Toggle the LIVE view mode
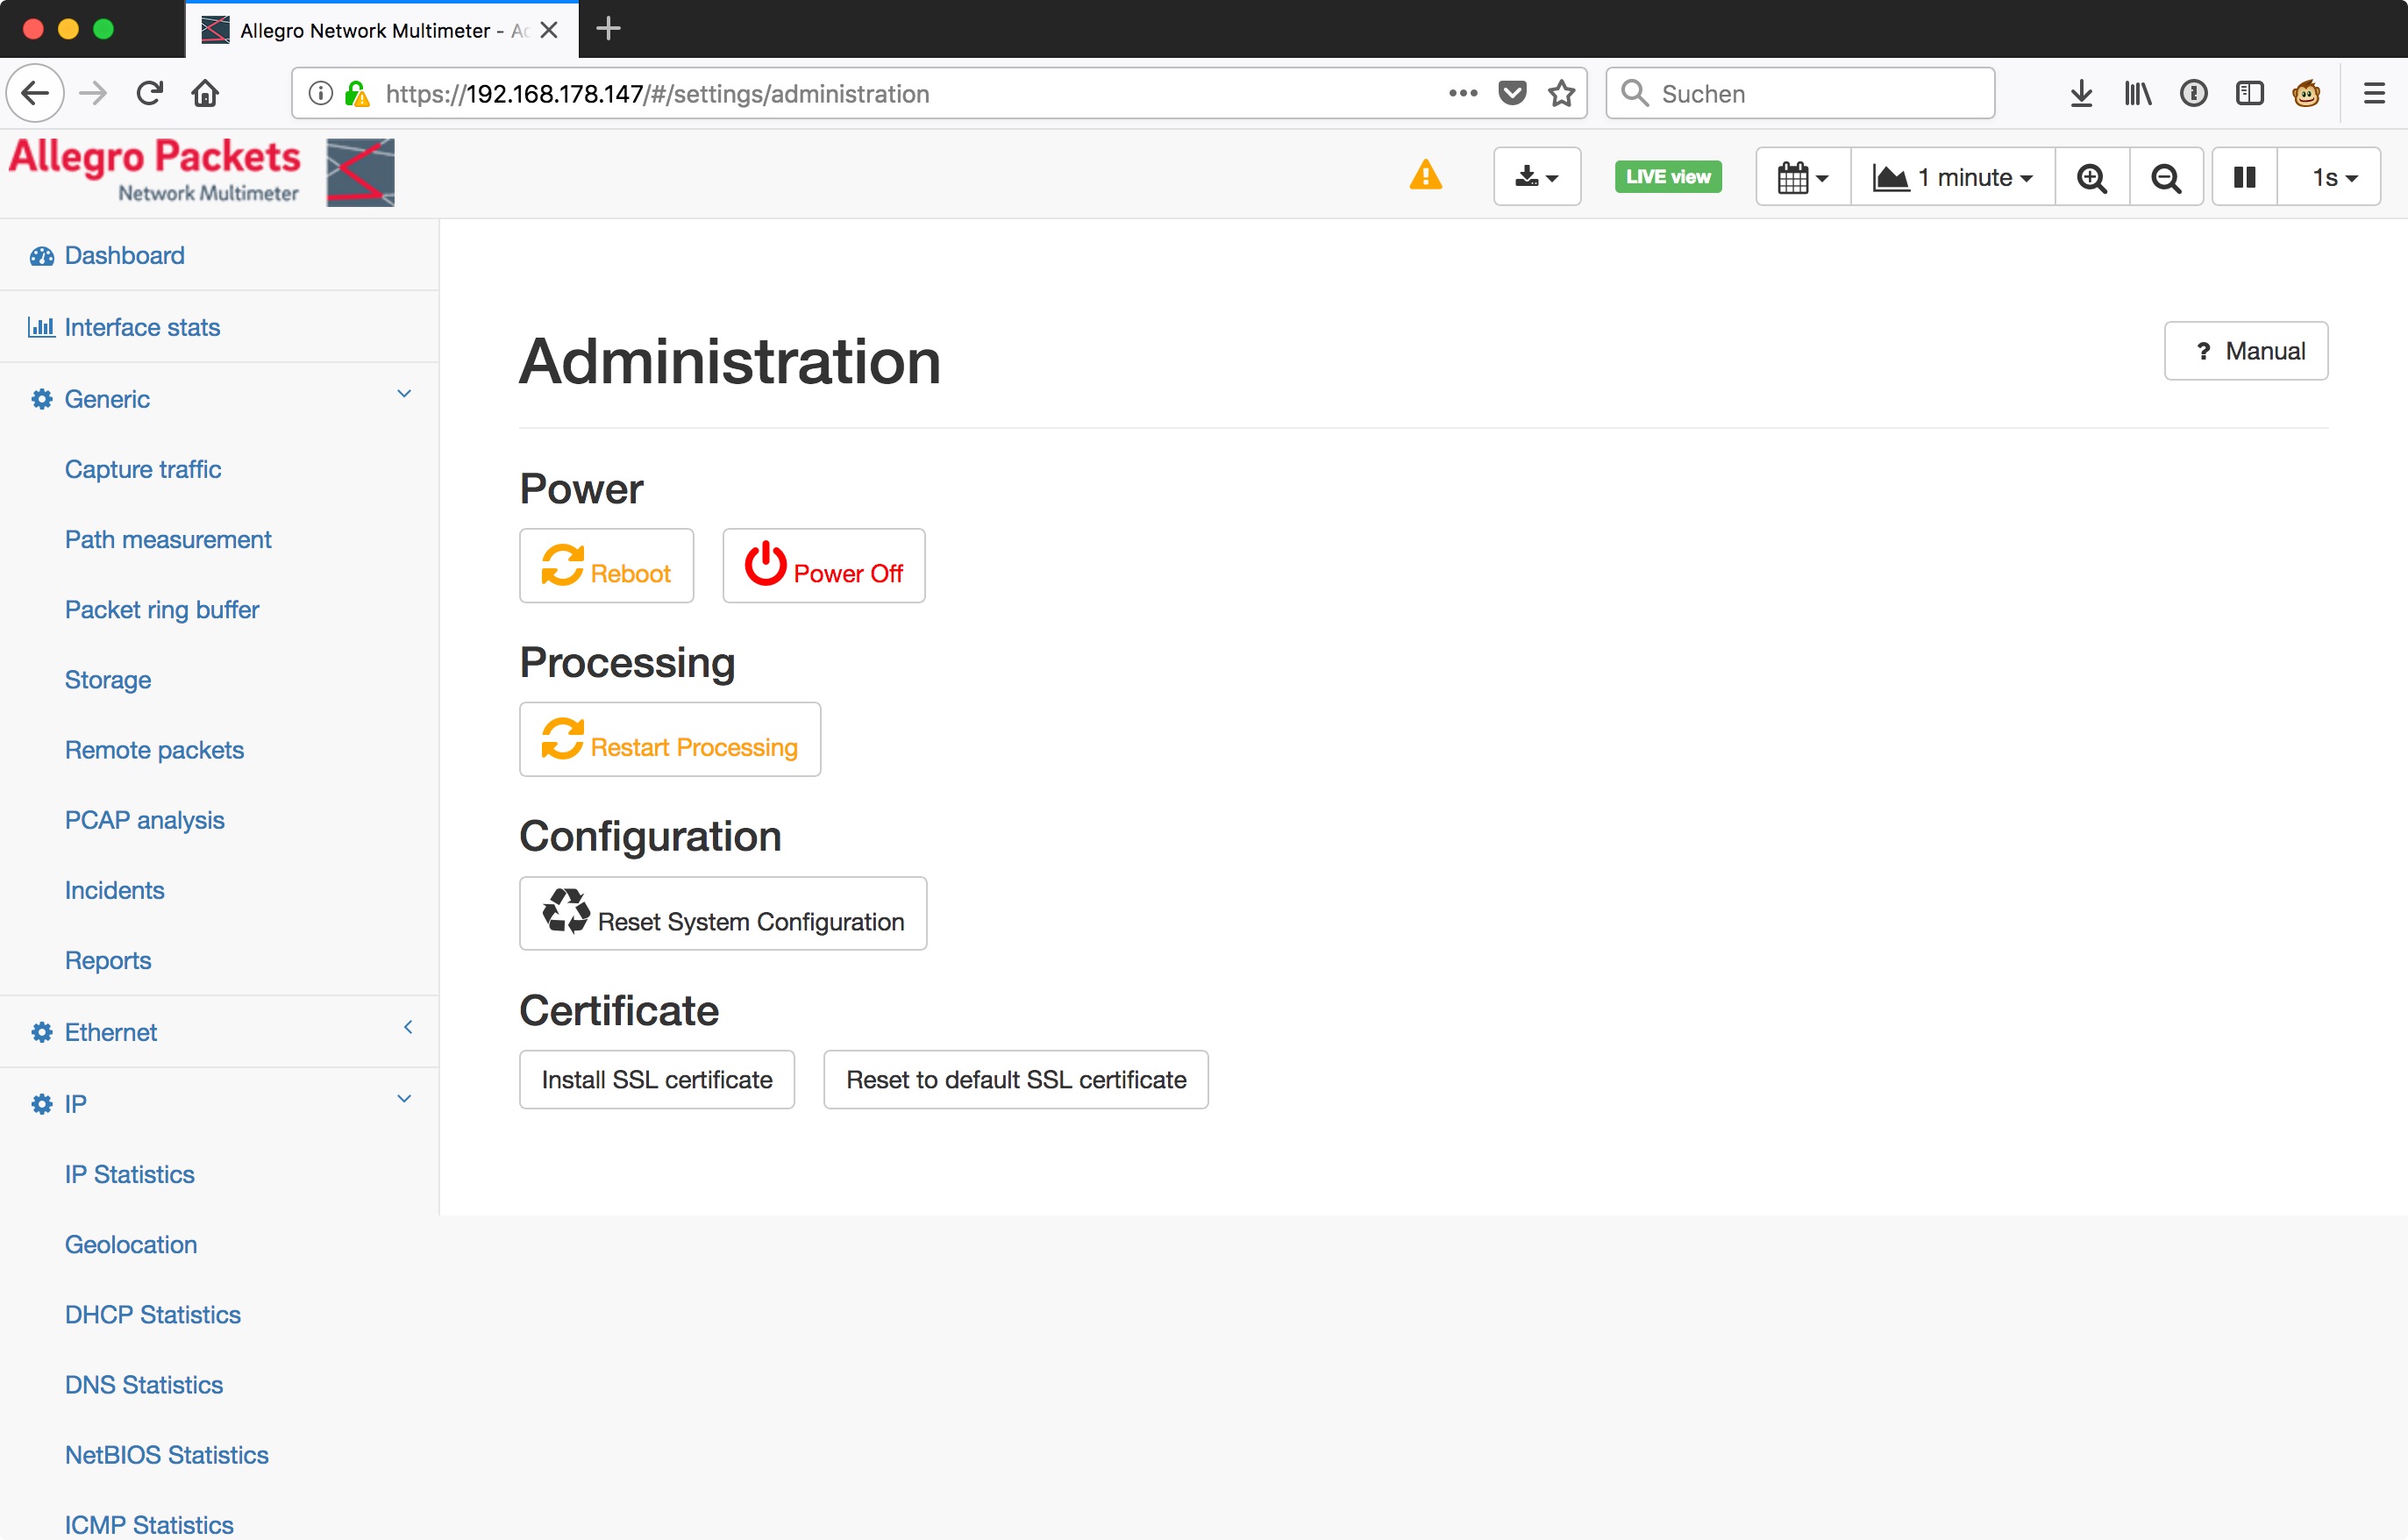The width and height of the screenshot is (2408, 1540). click(x=1667, y=176)
